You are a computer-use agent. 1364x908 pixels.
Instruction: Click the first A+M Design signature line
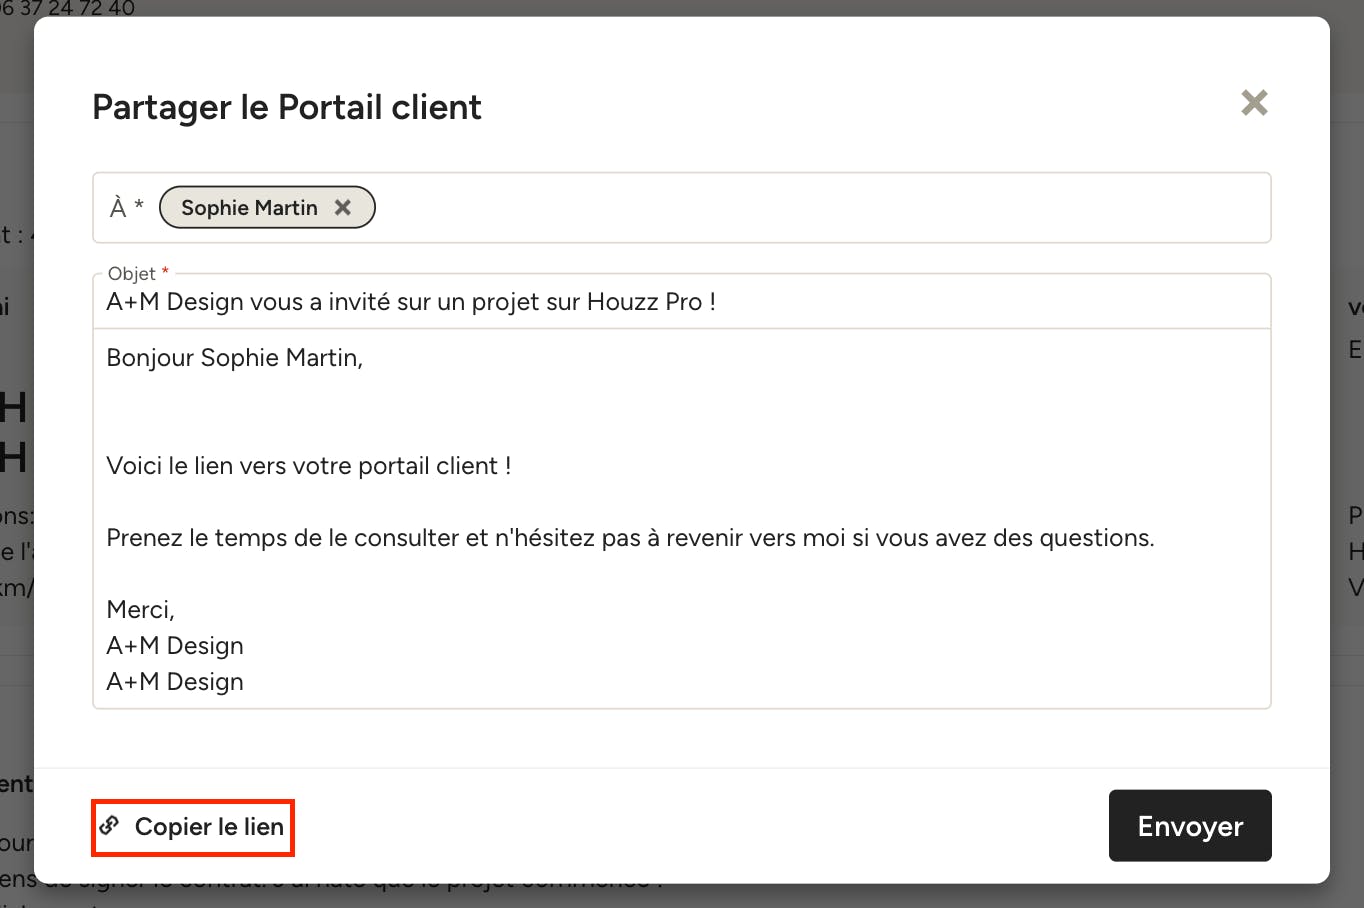175,646
